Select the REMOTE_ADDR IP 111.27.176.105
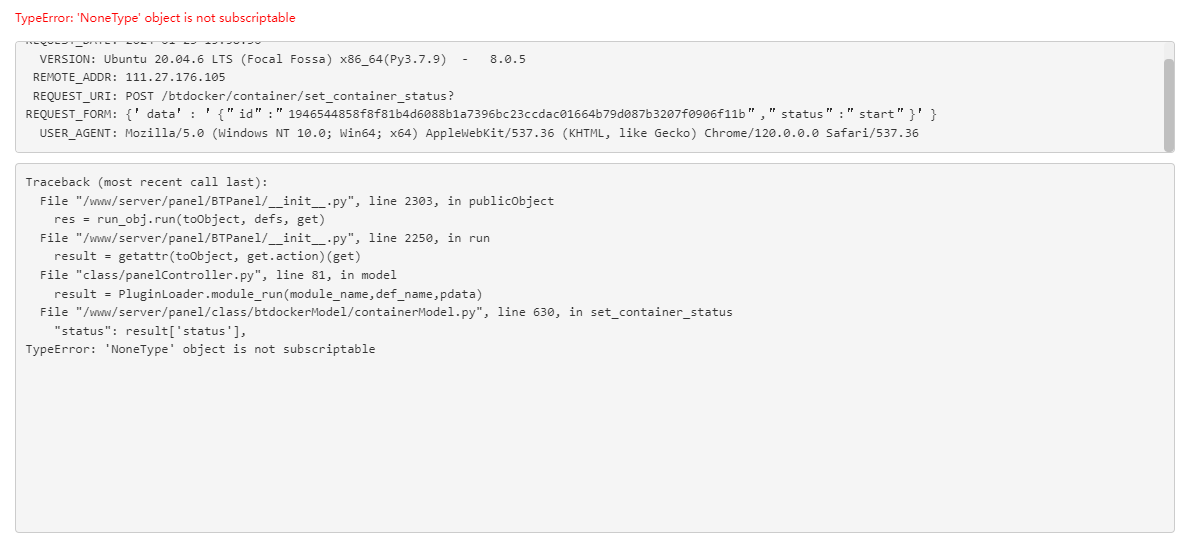This screenshot has height=537, width=1191. [x=175, y=77]
